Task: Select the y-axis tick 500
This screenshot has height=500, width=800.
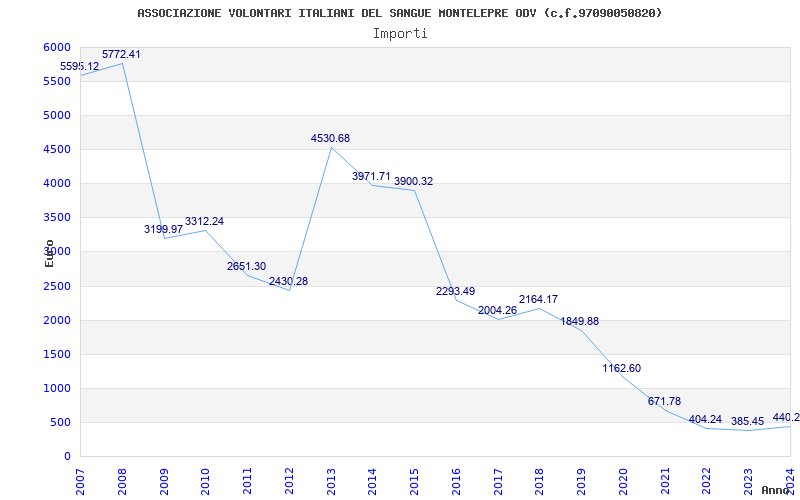Action: pos(61,422)
